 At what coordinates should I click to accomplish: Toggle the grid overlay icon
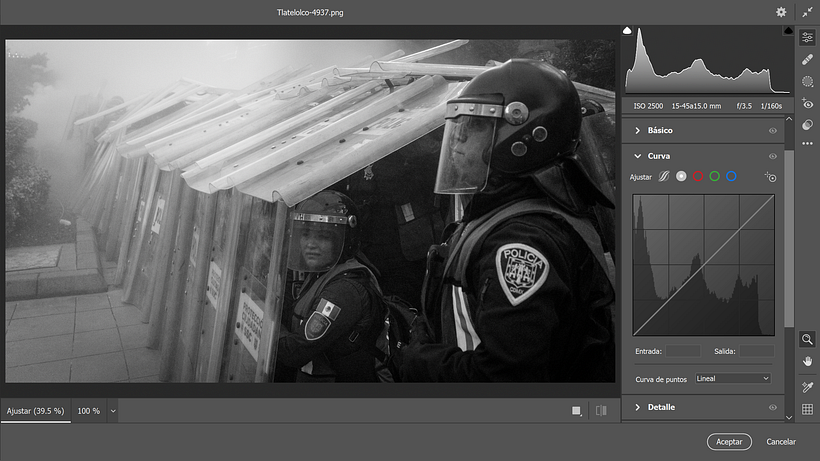click(x=807, y=409)
